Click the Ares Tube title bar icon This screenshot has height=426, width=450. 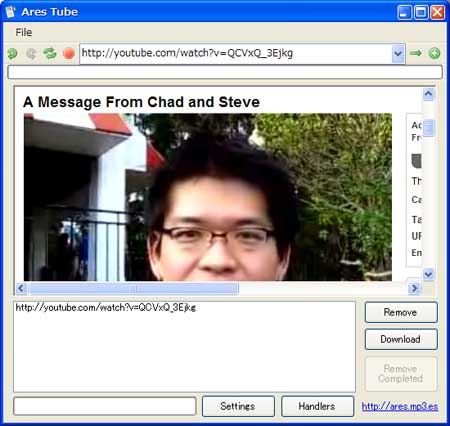tap(11, 12)
